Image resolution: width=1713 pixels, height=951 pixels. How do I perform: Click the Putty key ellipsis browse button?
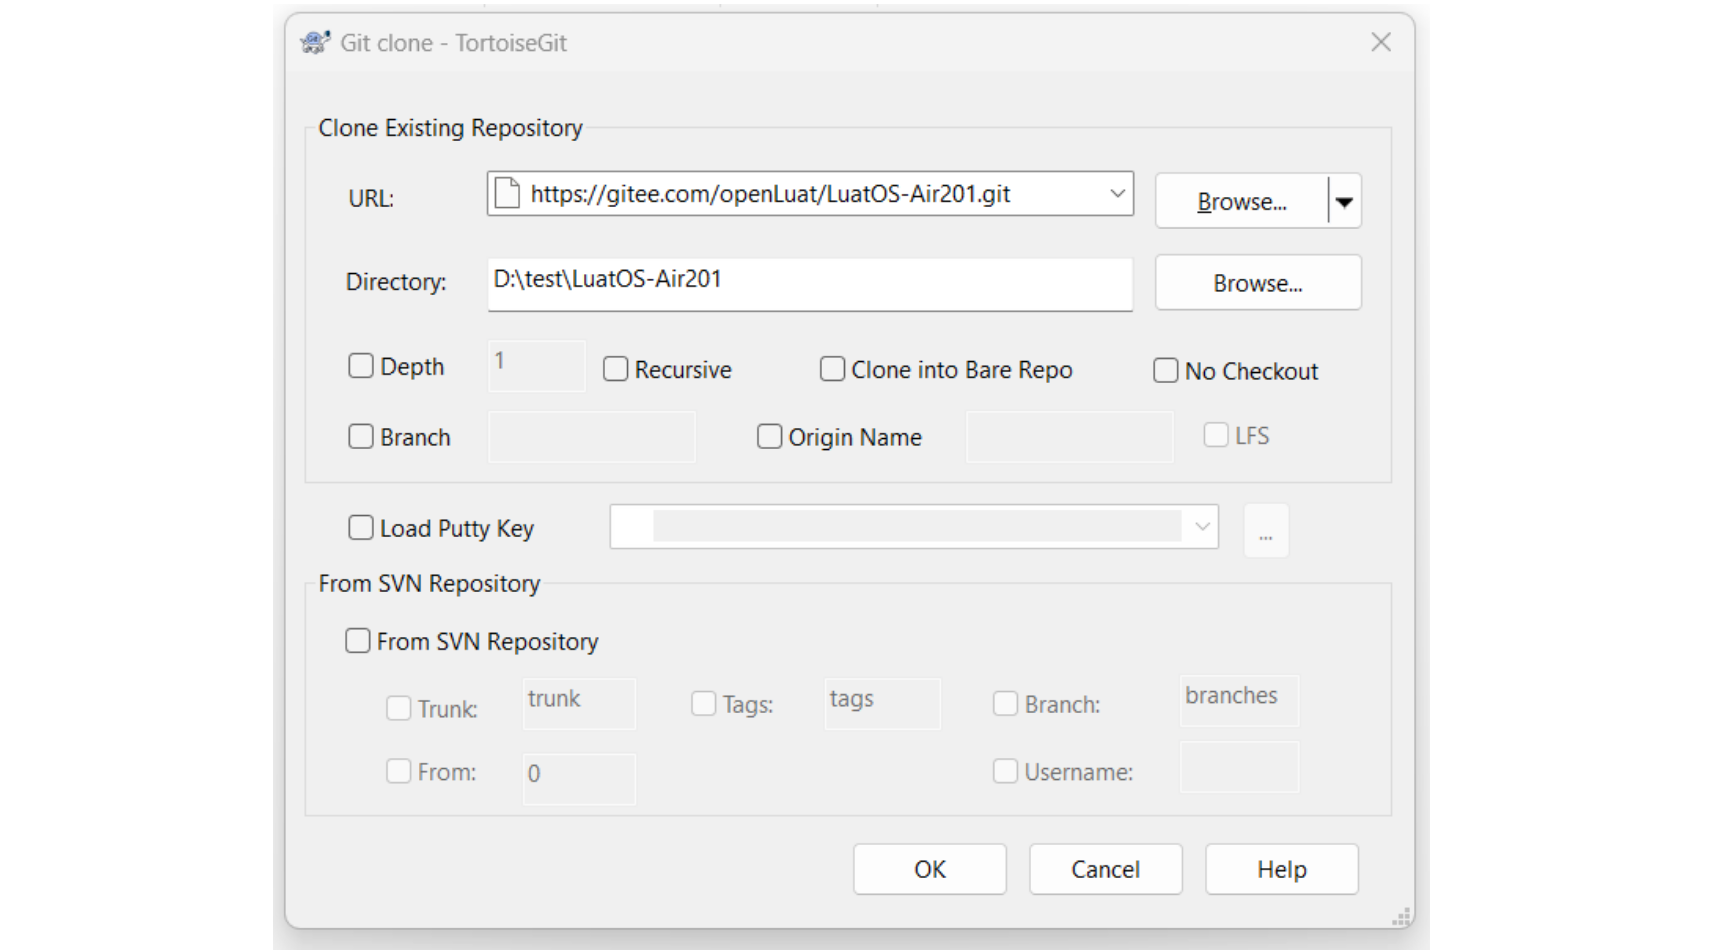point(1265,530)
